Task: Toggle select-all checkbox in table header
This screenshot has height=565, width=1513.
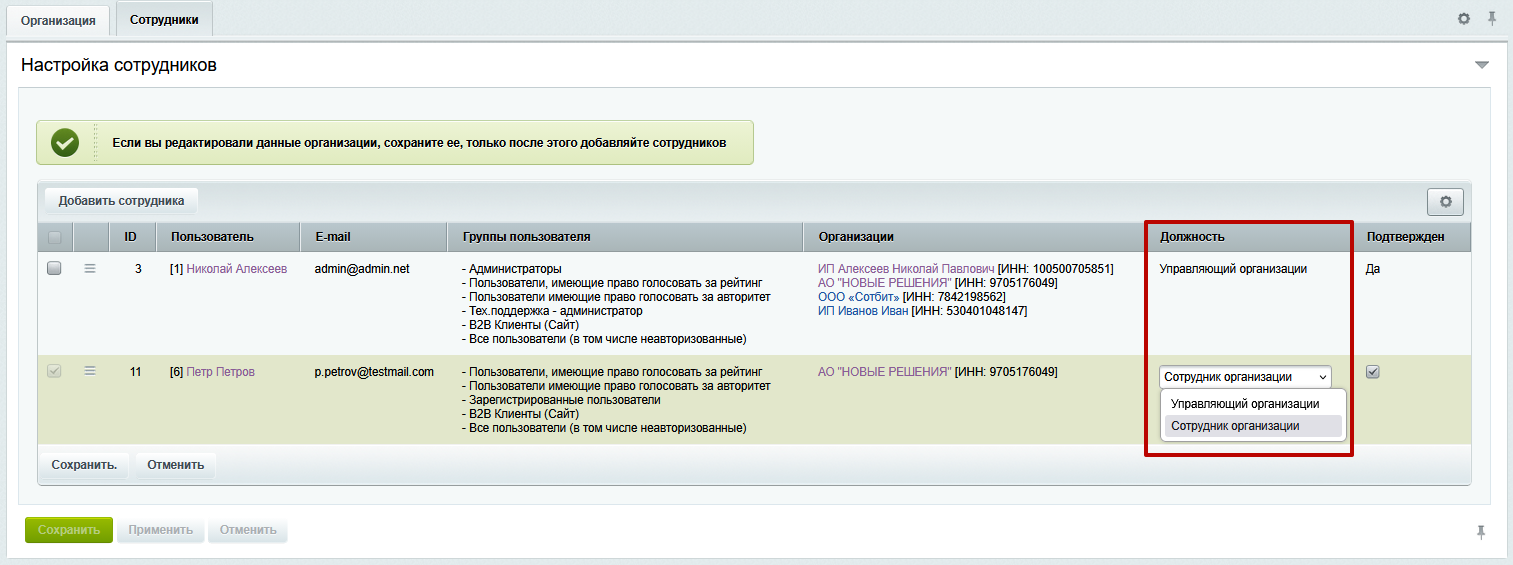Action: pos(55,237)
